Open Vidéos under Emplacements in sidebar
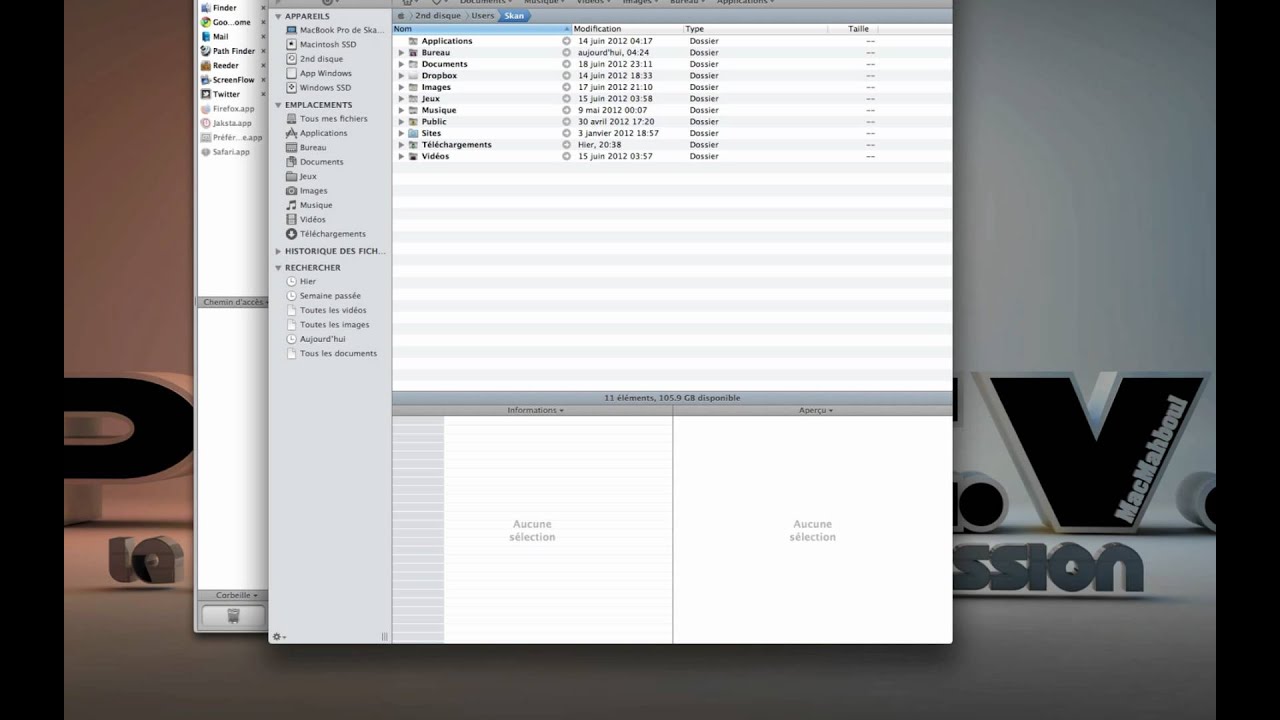 tap(306, 219)
